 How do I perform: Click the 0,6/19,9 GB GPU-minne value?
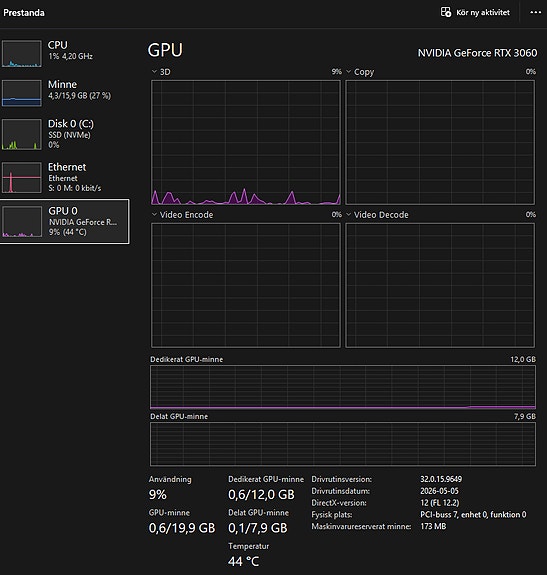pyautogui.click(x=182, y=528)
